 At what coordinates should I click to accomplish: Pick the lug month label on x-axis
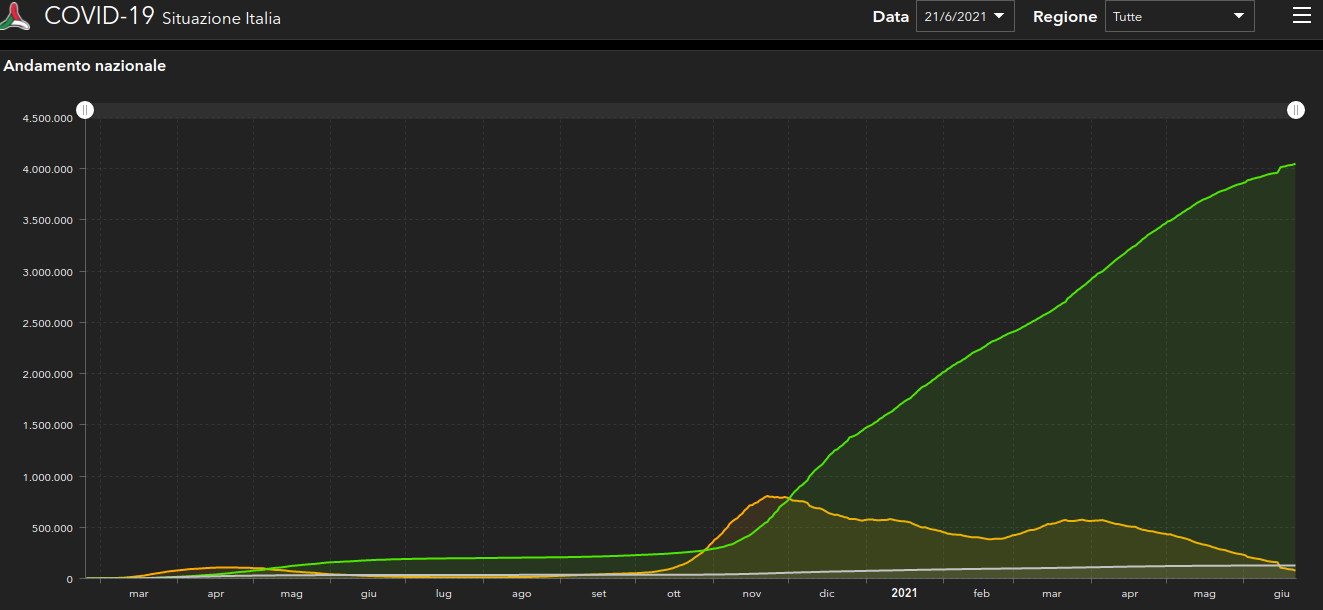pyautogui.click(x=443, y=594)
